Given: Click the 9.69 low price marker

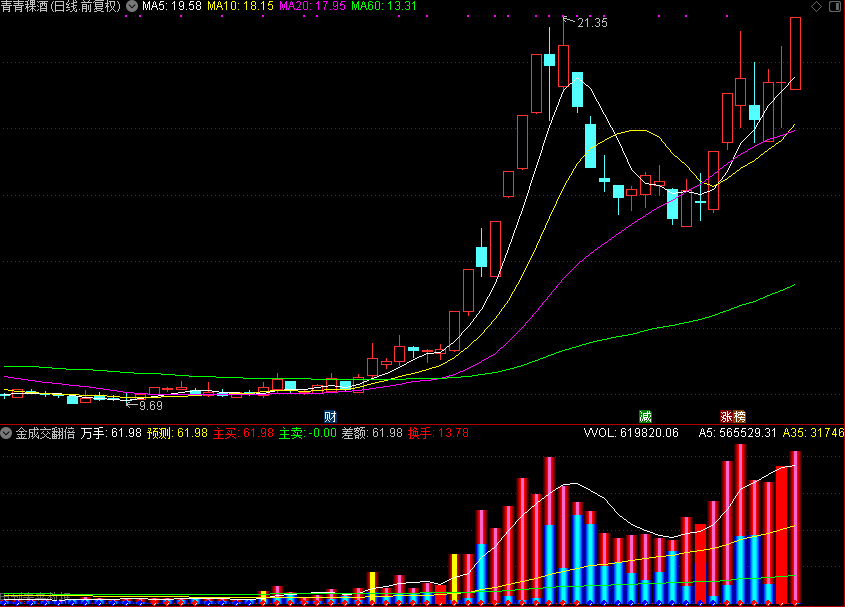Looking at the screenshot, I should click(x=149, y=405).
